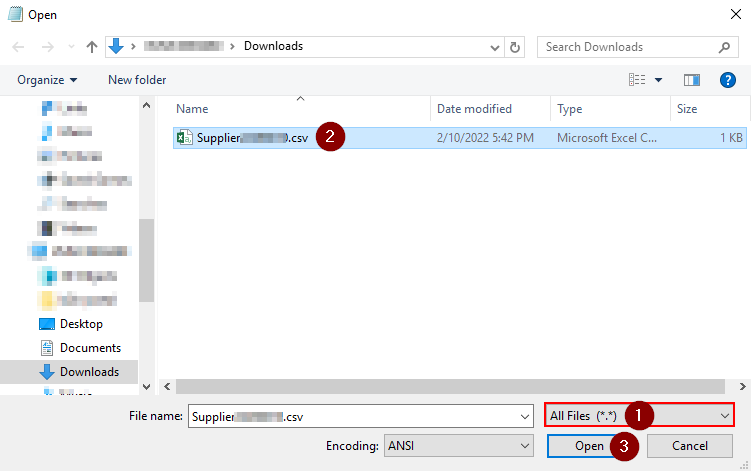This screenshot has height=471, width=751.
Task: Click the Open button
Action: pyautogui.click(x=588, y=445)
